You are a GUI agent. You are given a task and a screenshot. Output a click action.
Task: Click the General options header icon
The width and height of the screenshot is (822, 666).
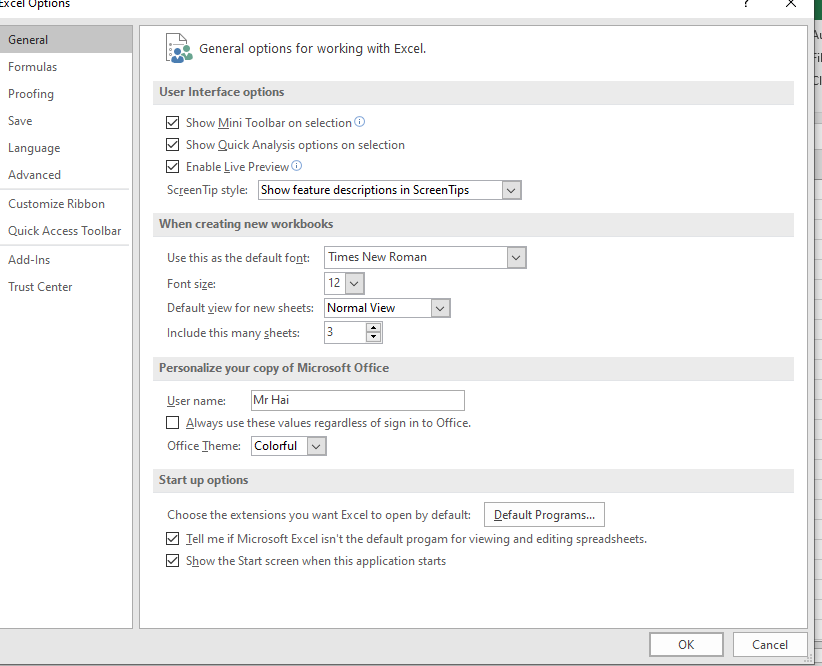click(178, 48)
